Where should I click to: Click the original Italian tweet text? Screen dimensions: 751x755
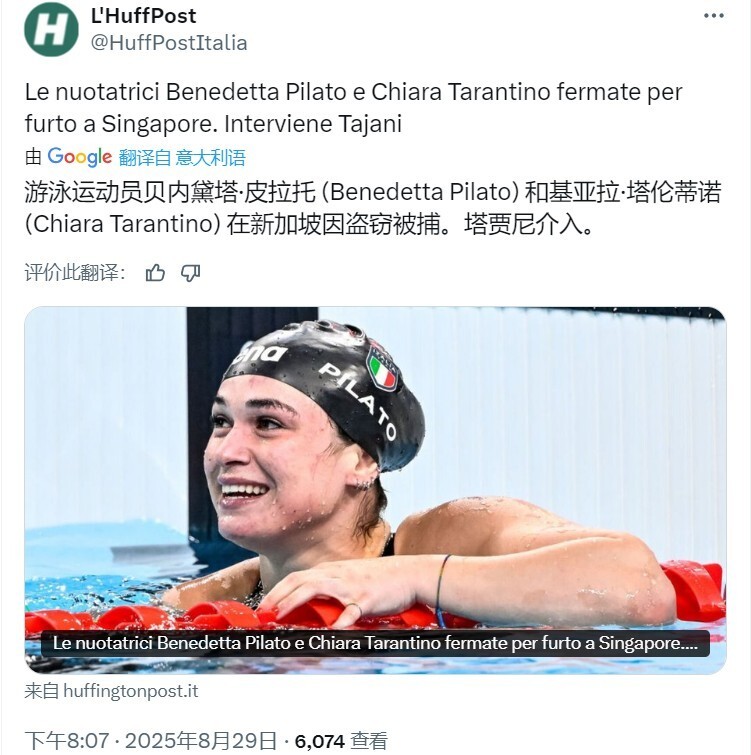(353, 108)
